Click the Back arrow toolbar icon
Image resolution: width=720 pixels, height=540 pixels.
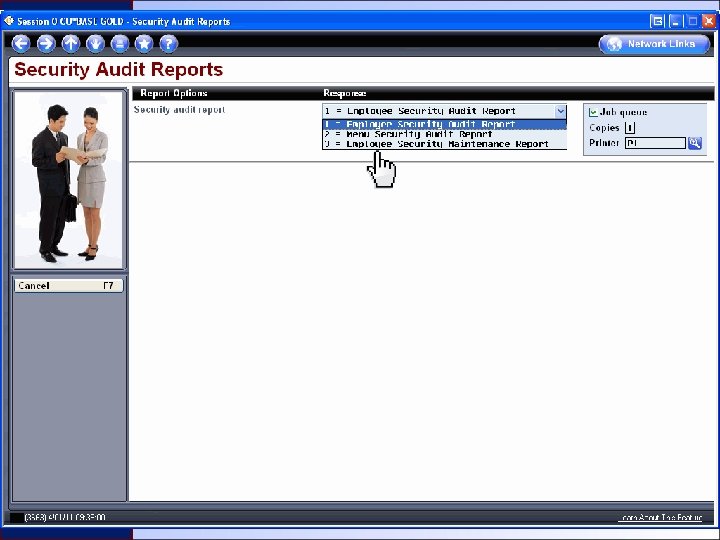[x=21, y=44]
